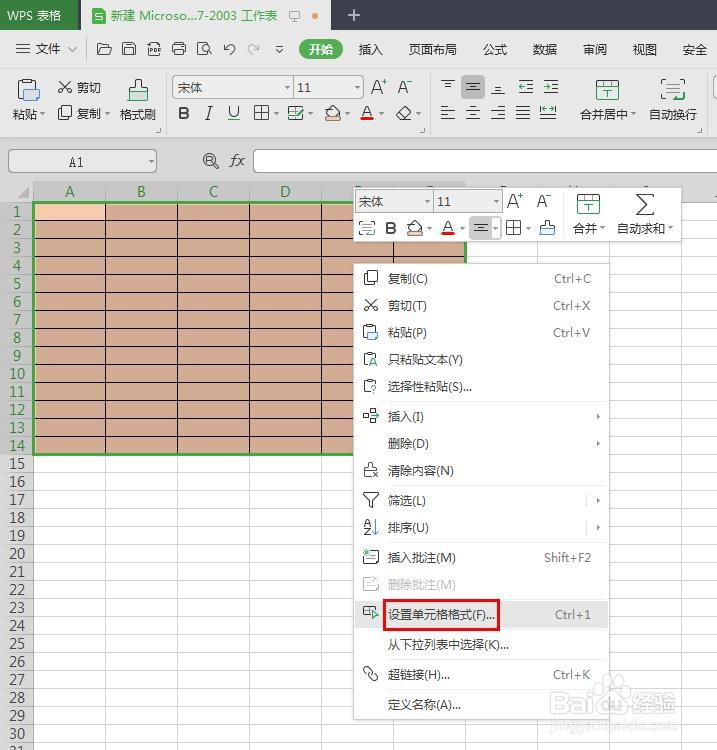Choose 清除内容(N) in context menu
The height and width of the screenshot is (750, 717).
pyautogui.click(x=482, y=471)
